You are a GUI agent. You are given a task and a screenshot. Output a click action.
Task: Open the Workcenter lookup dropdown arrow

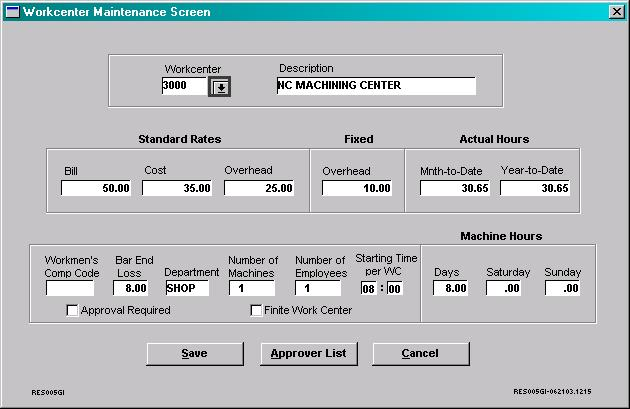coord(219,87)
